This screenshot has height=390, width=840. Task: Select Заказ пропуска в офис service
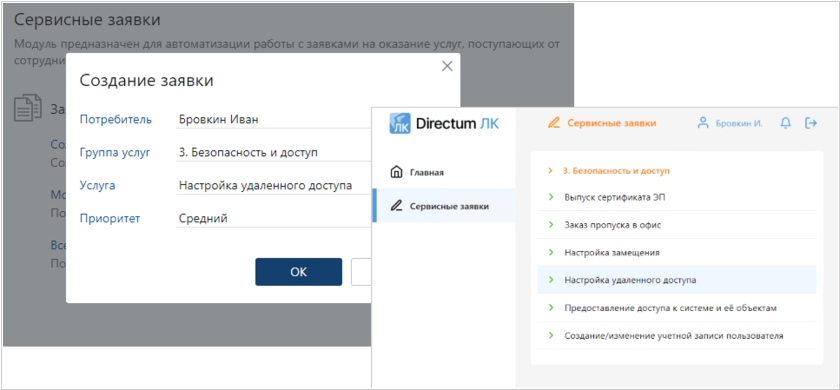(x=677, y=225)
